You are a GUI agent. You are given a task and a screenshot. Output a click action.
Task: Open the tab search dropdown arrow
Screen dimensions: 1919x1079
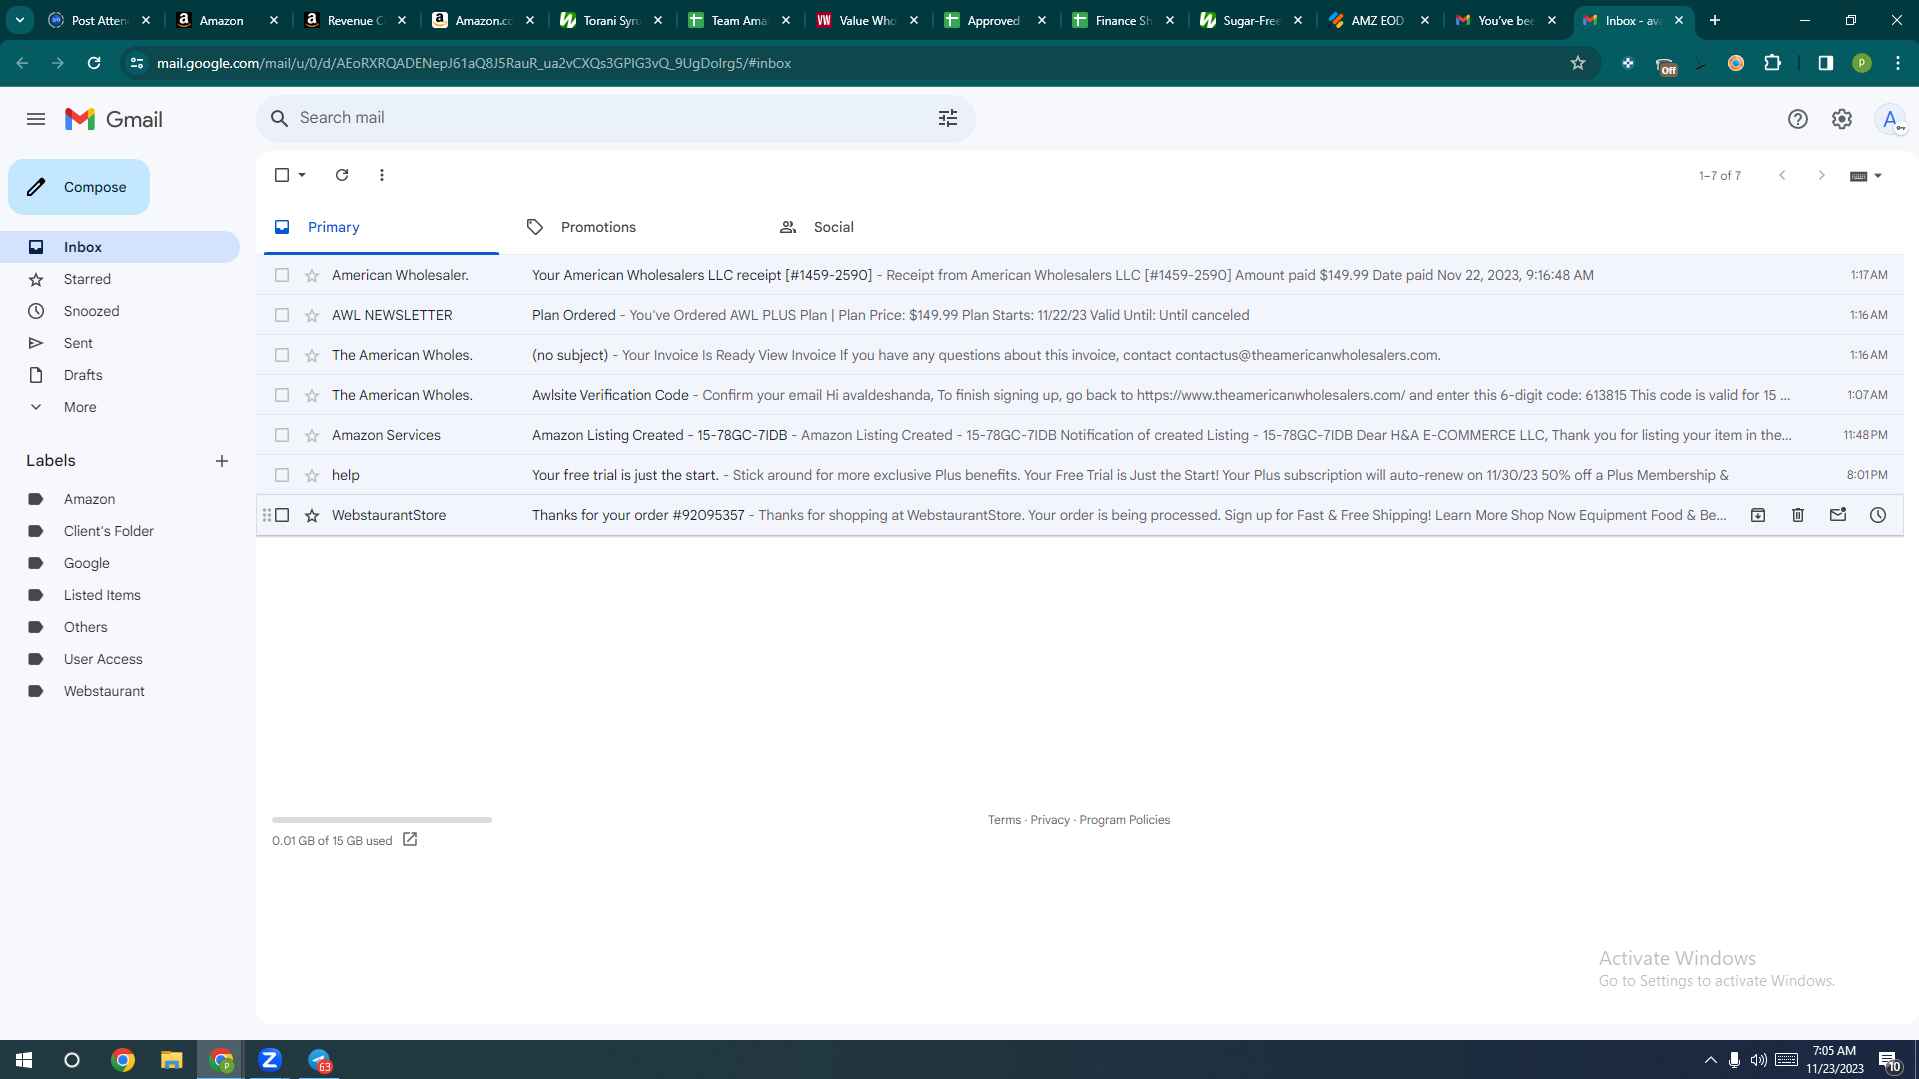(x=20, y=20)
